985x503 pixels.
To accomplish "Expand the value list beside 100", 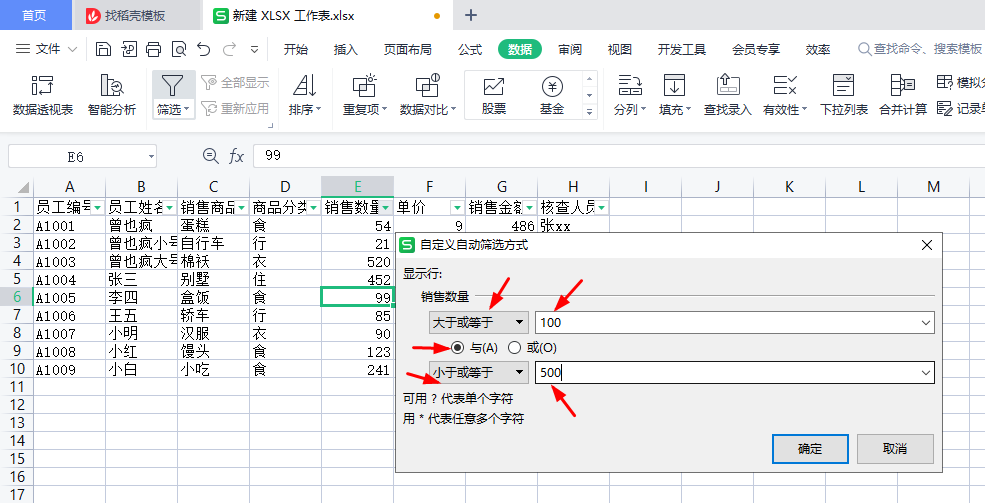I will [x=925, y=323].
